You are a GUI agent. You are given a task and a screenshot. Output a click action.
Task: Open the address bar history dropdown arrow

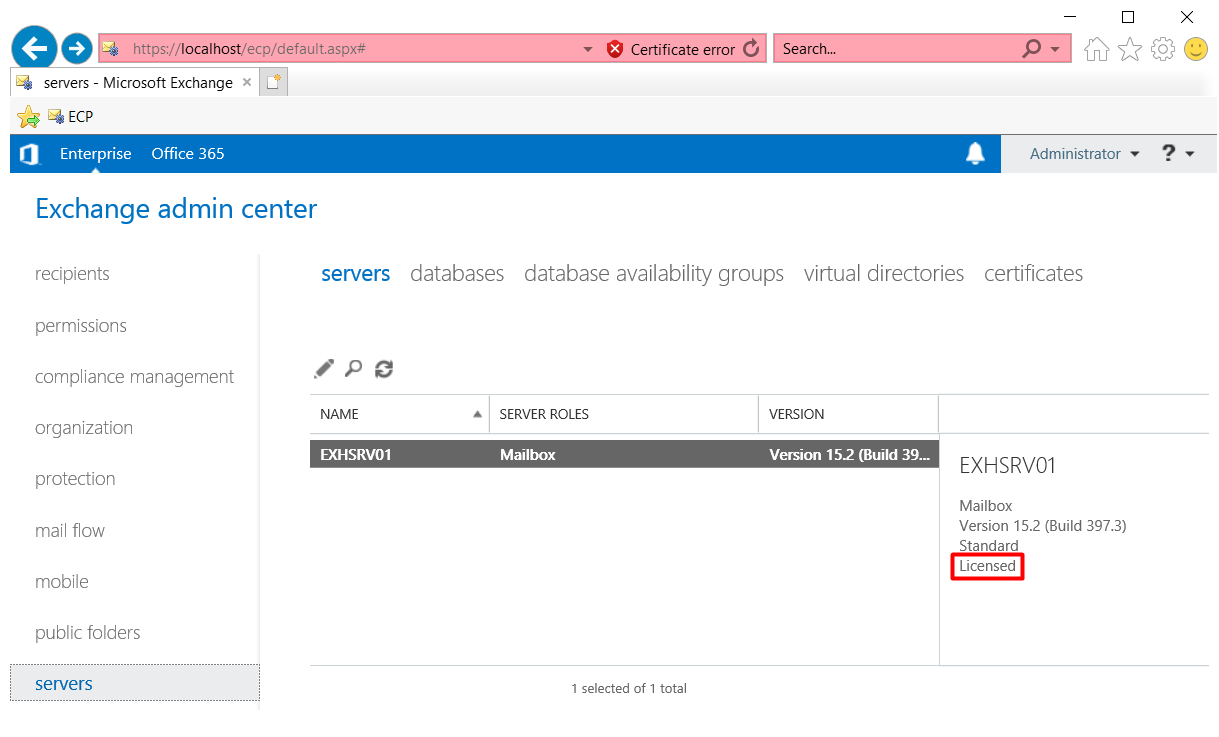(x=588, y=49)
